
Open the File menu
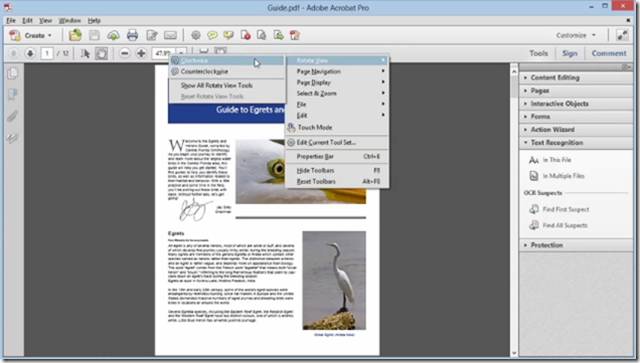click(x=11, y=20)
